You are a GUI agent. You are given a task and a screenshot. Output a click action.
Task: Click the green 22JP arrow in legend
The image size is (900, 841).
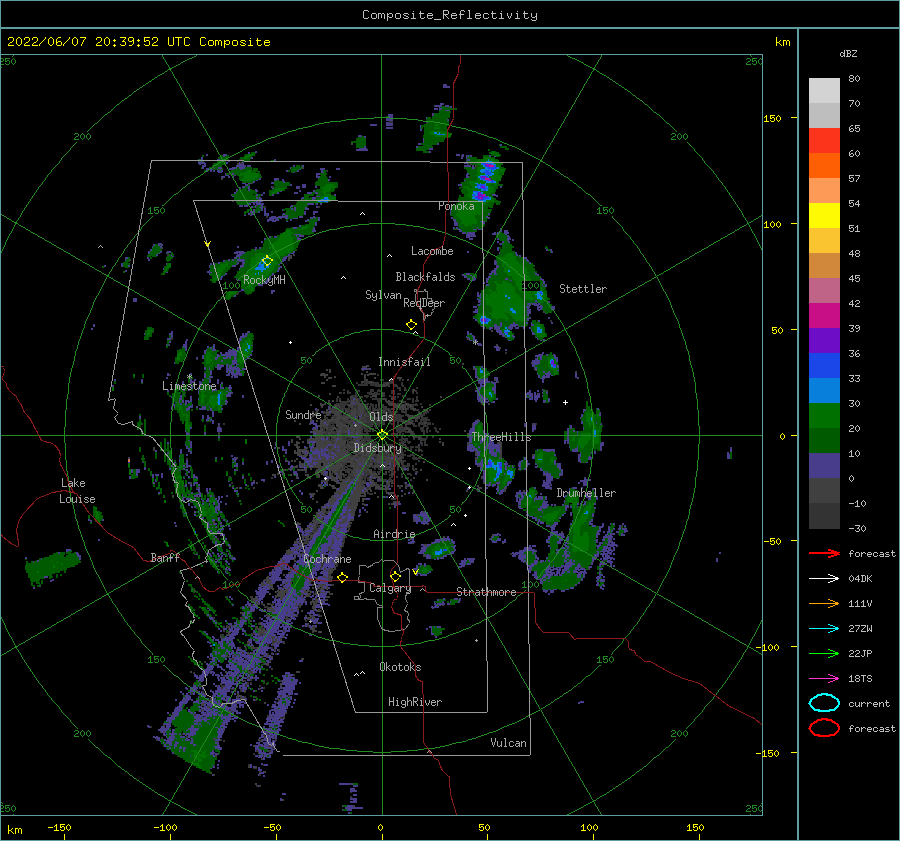(824, 653)
